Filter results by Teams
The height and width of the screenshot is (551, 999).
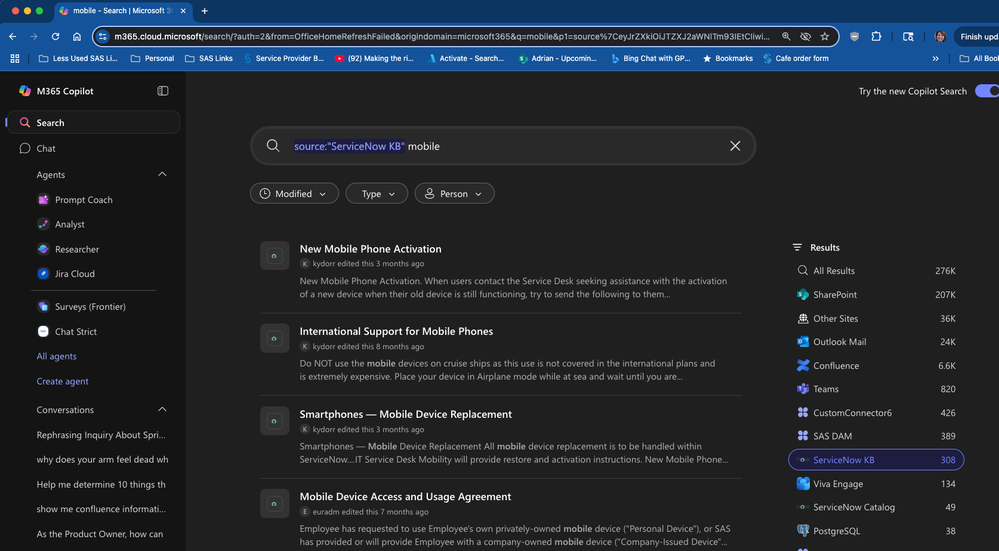pyautogui.click(x=876, y=389)
